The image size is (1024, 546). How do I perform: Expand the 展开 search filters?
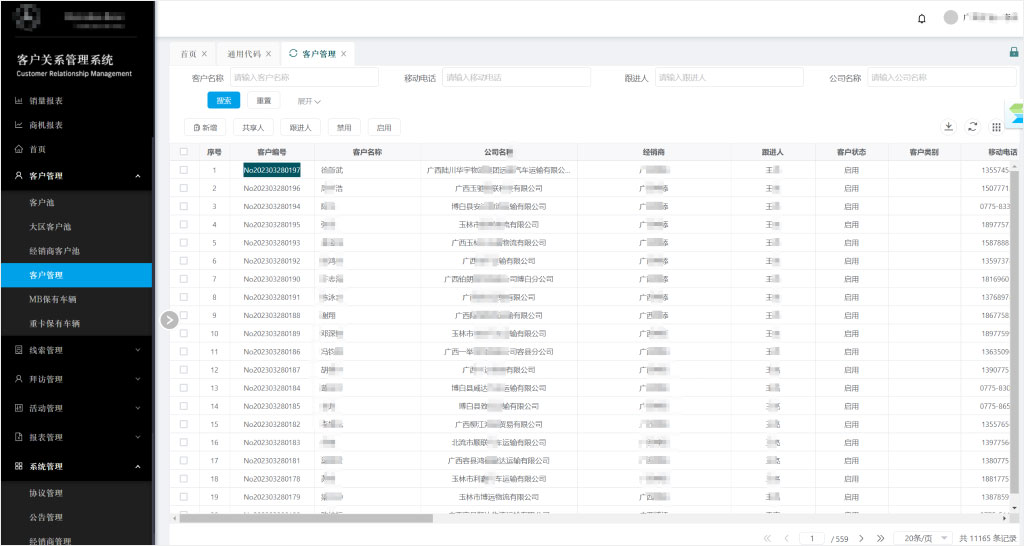point(309,101)
